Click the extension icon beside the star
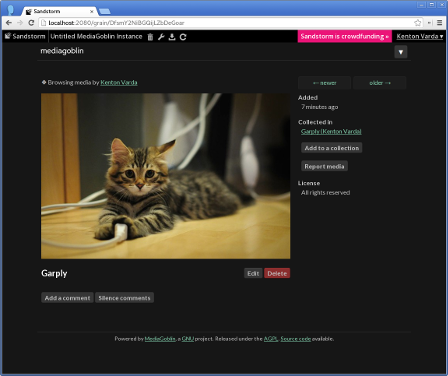This screenshot has width=448, height=376. (x=430, y=23)
